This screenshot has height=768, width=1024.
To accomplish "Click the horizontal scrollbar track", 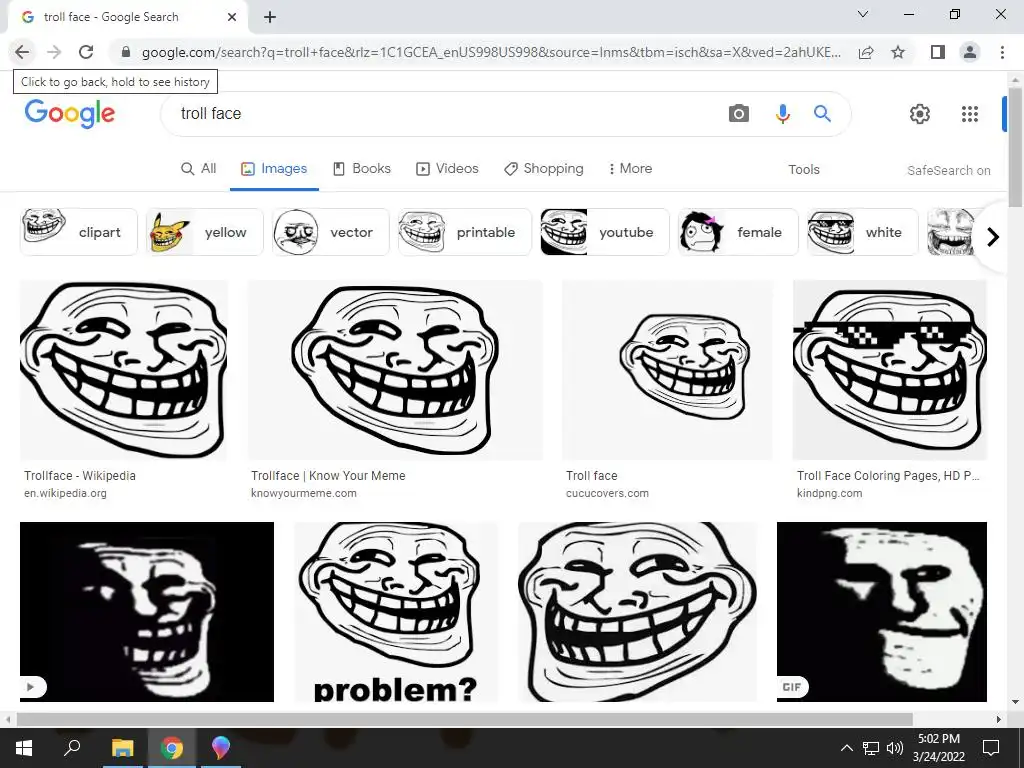I will coord(503,719).
